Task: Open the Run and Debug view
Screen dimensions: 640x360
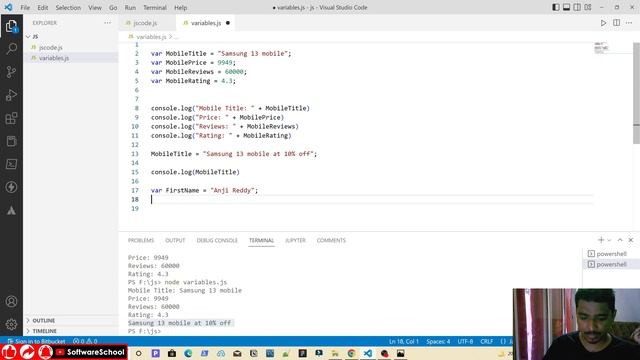Action: coord(11,95)
